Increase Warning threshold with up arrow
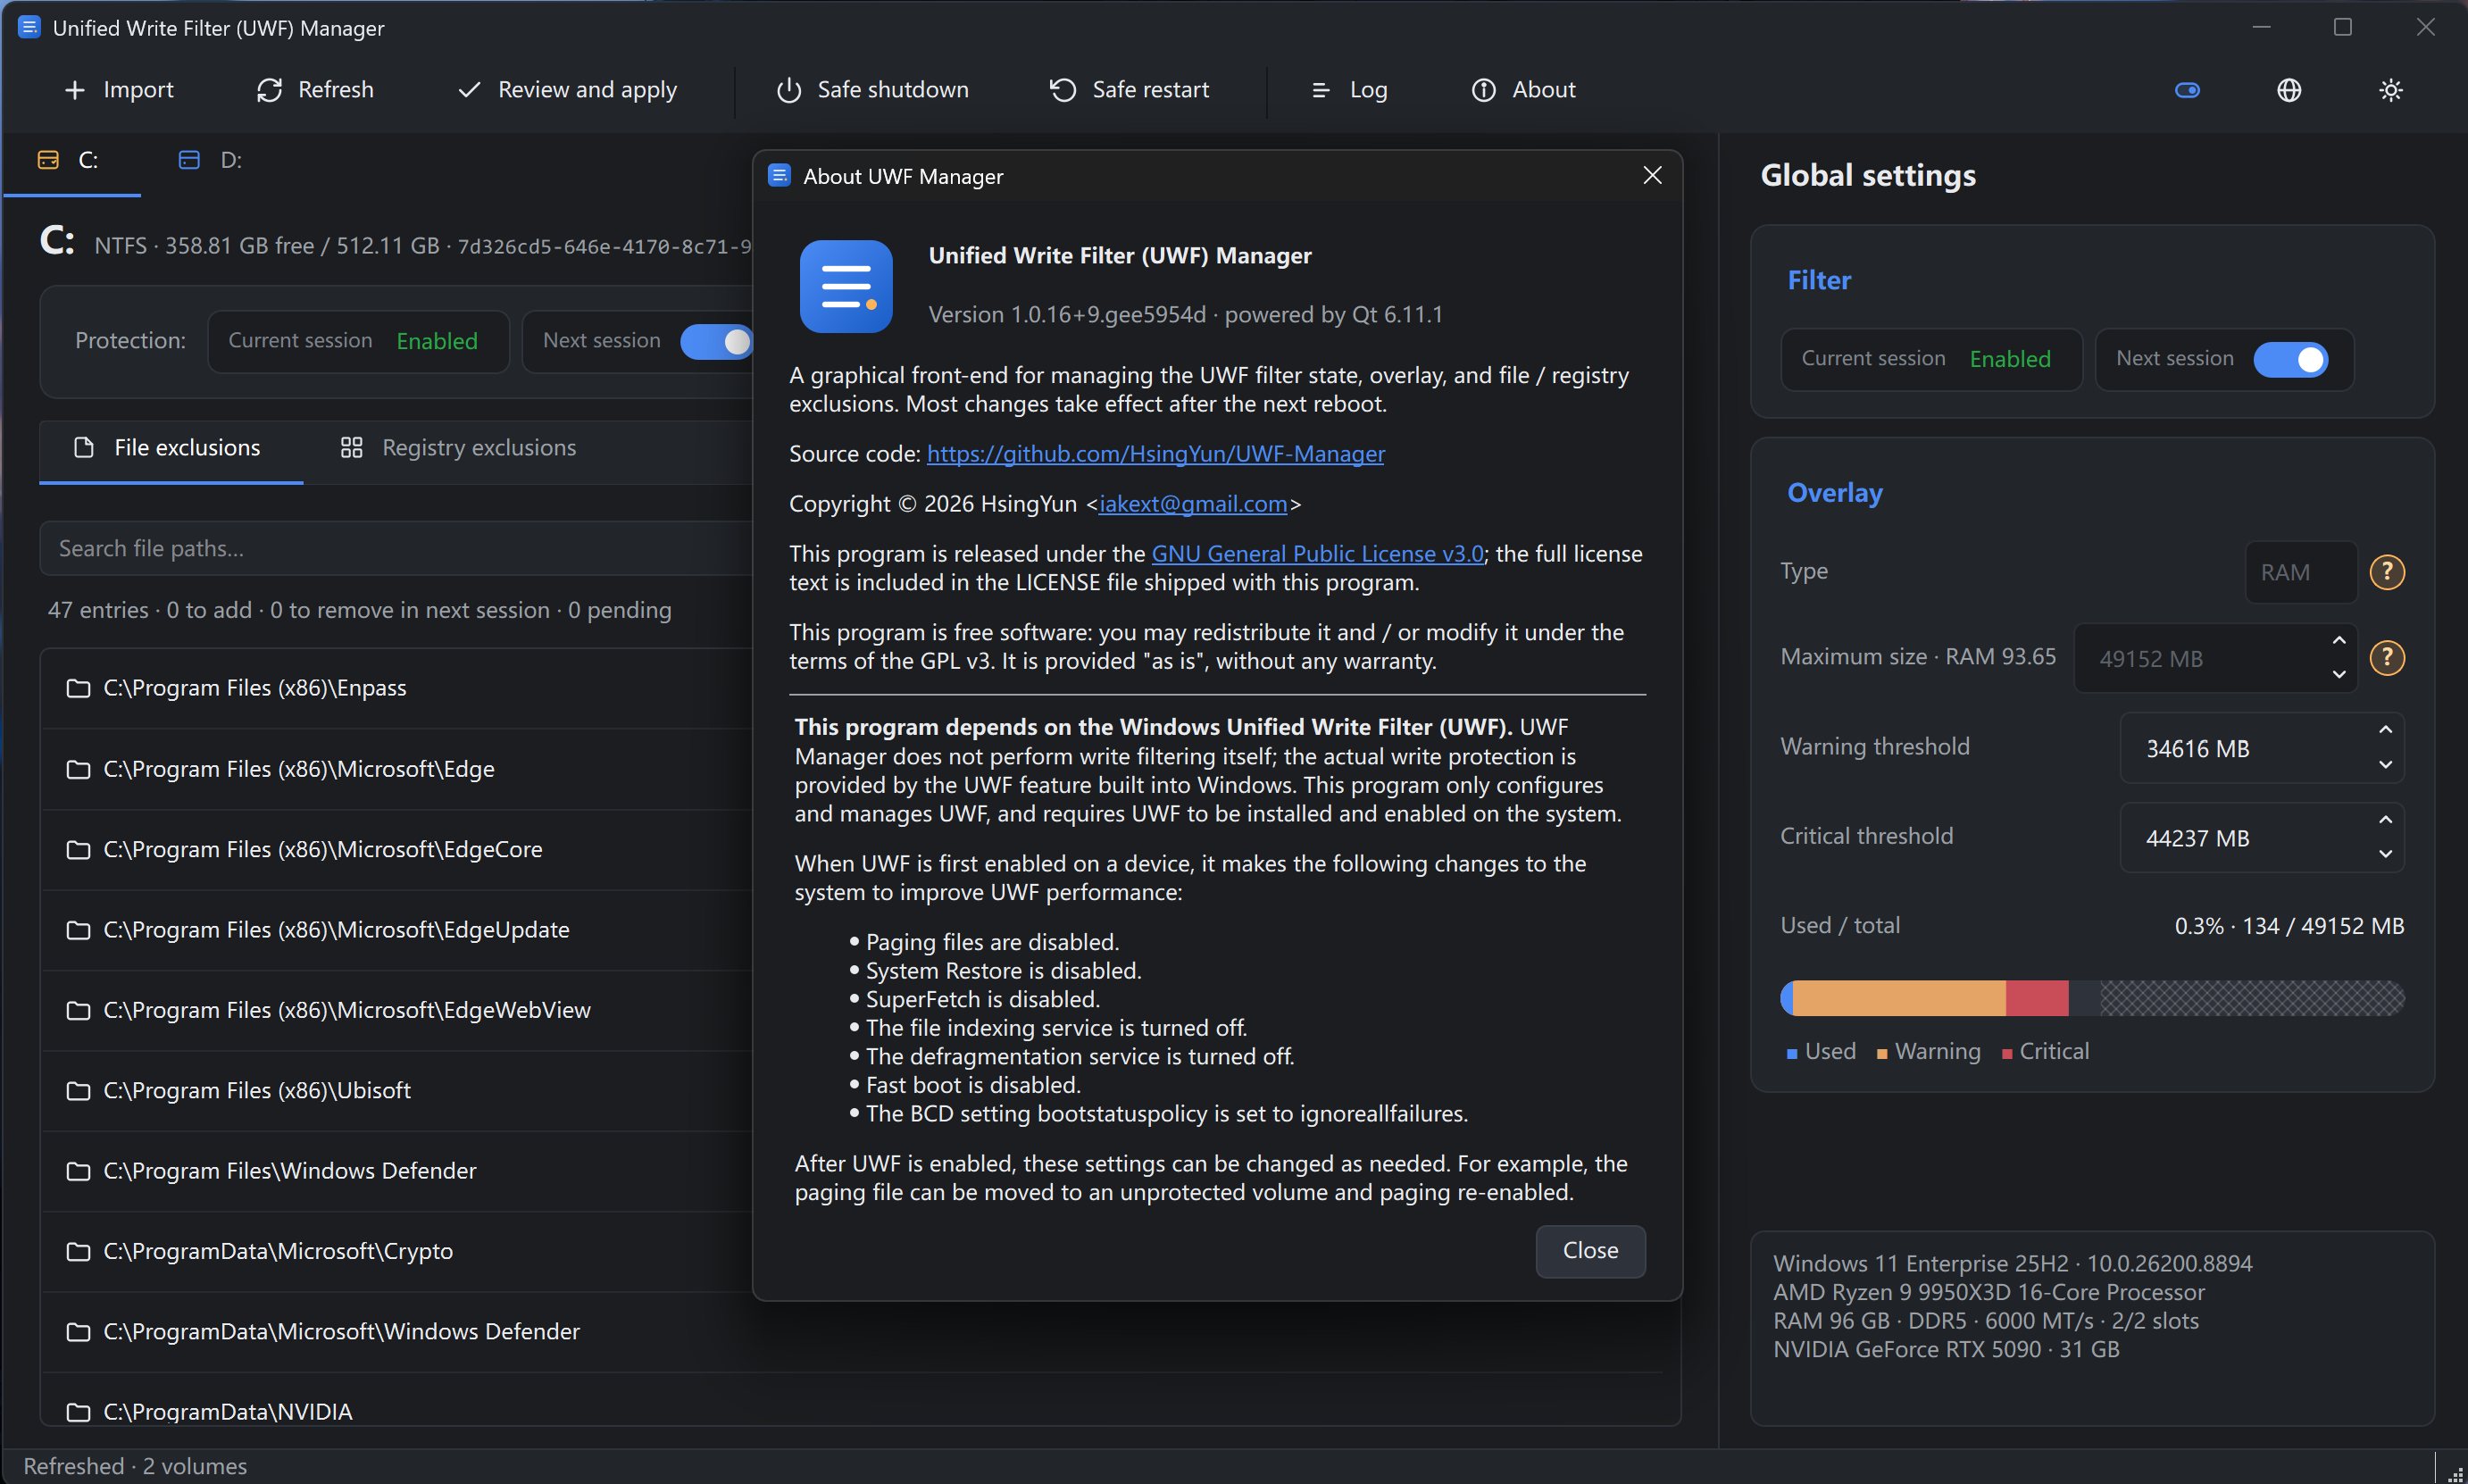 (x=2385, y=730)
